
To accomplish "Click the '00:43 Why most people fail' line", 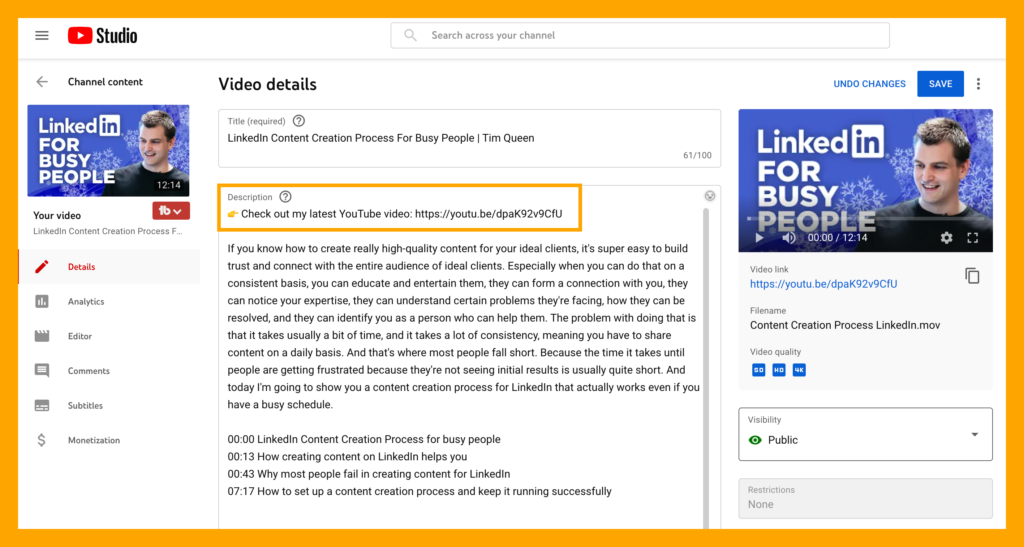I will click(x=369, y=474).
